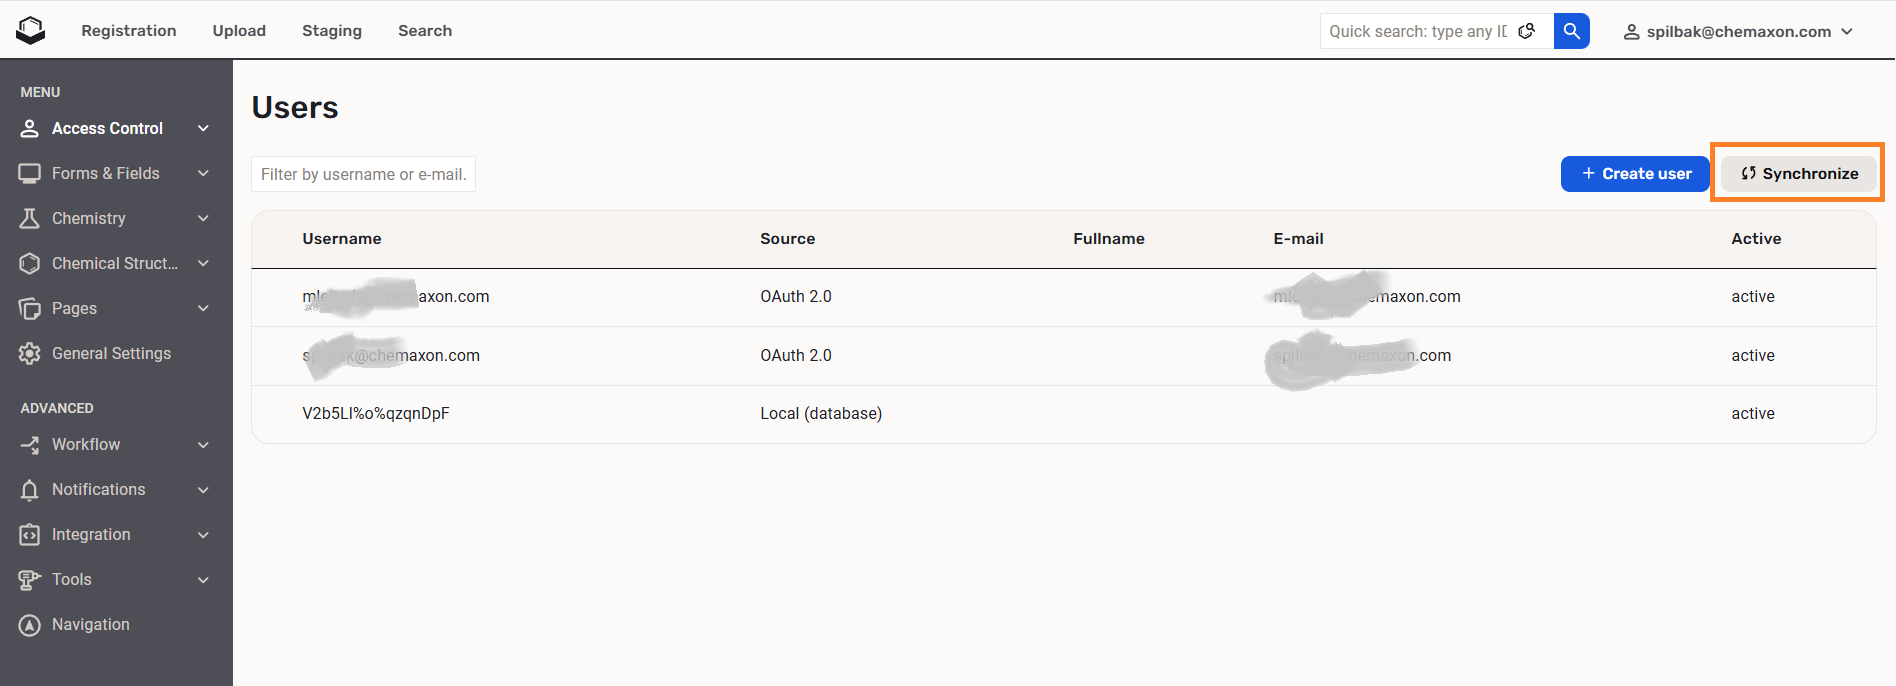Click the Forms & Fields monitor icon
The image size is (1896, 686).
coord(30,173)
